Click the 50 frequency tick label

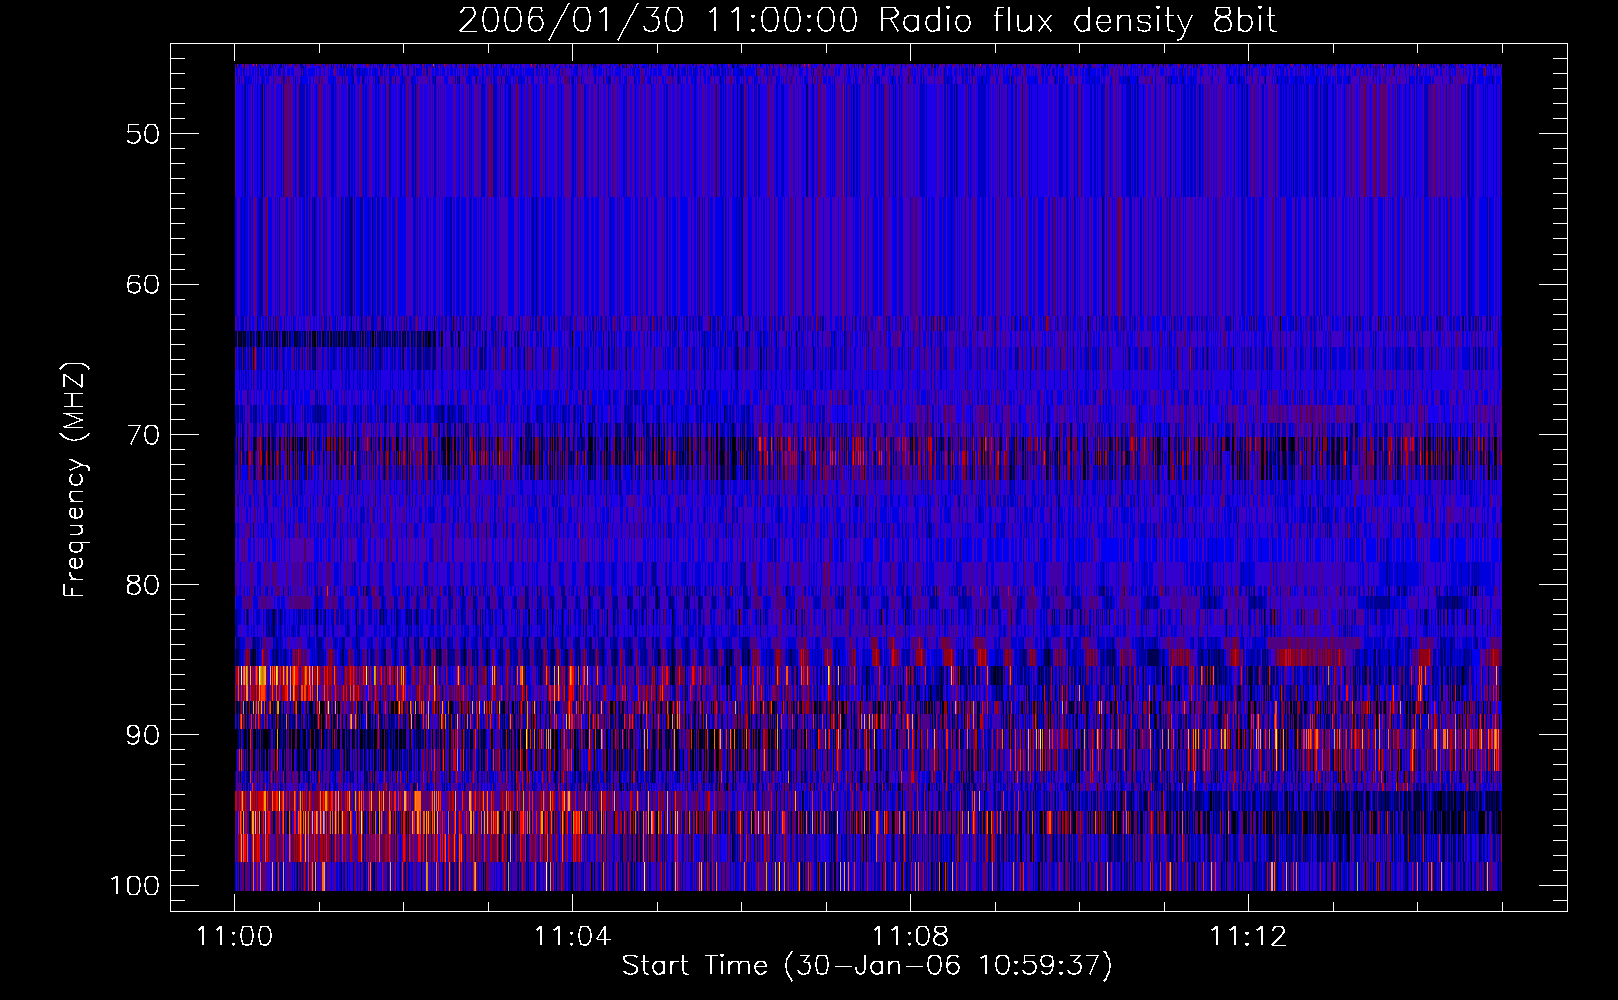point(143,134)
